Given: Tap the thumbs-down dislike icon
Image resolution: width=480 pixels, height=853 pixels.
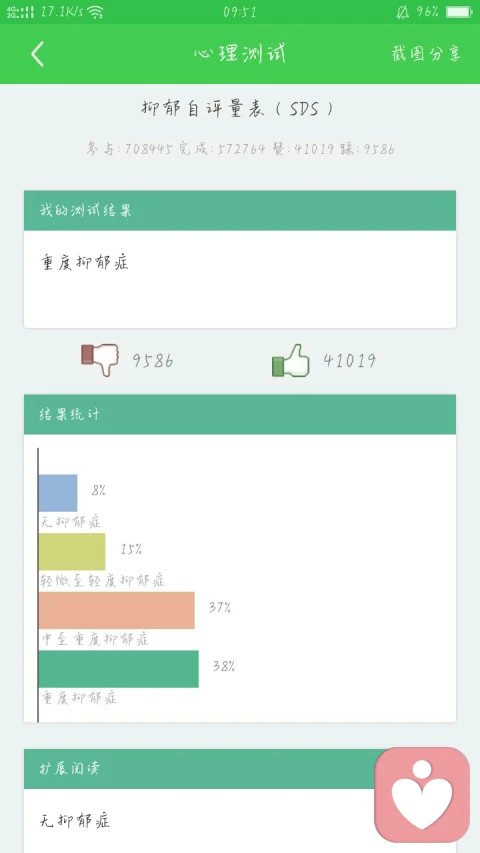Looking at the screenshot, I should coord(100,360).
